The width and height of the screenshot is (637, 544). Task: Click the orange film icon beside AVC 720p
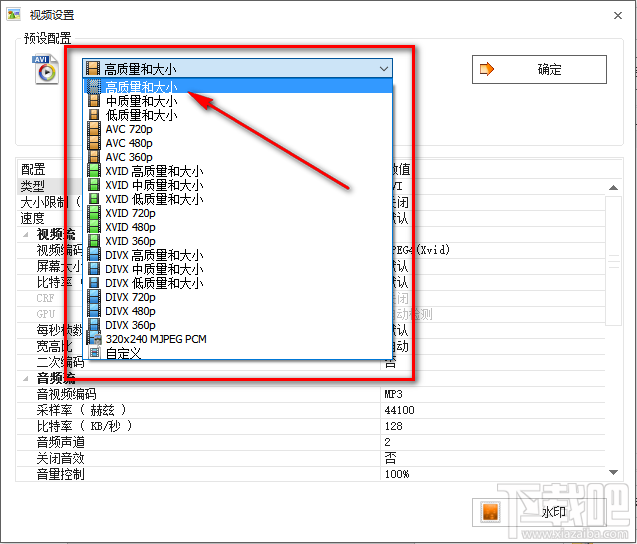pos(94,129)
